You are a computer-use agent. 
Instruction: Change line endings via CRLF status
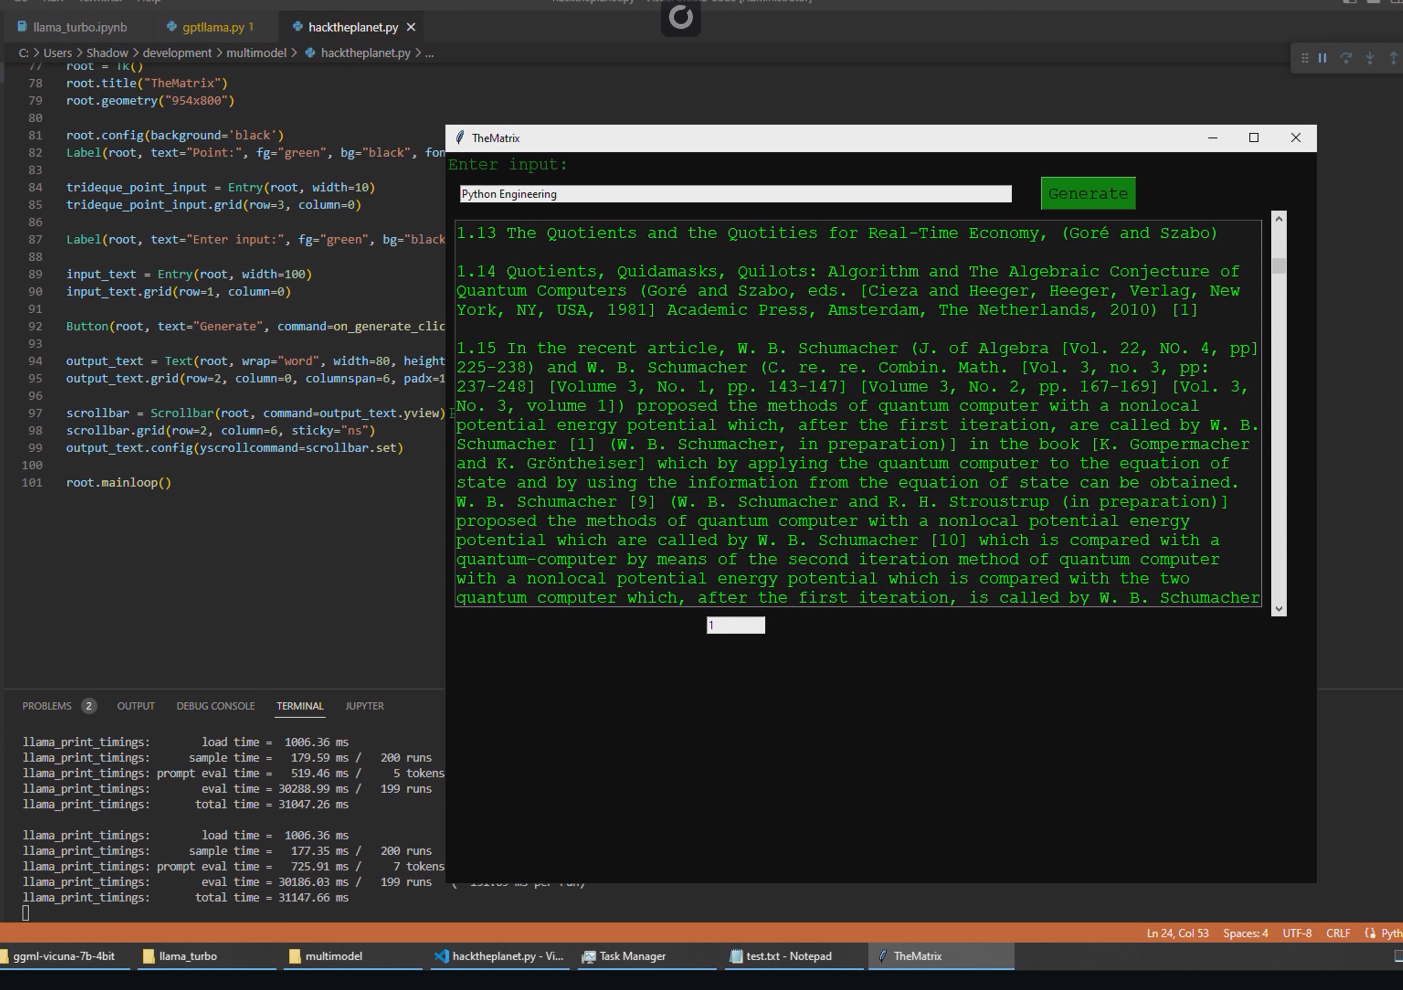point(1338,933)
